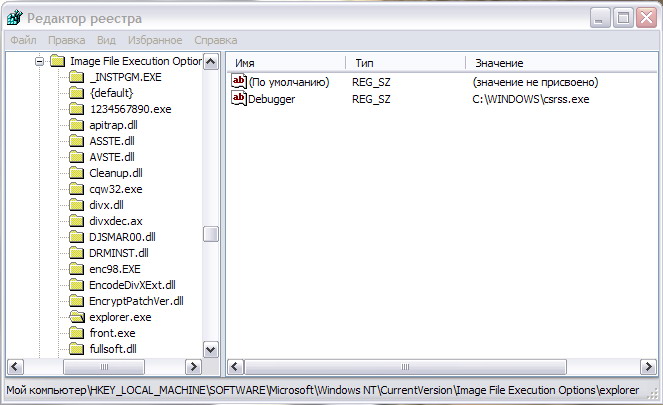The width and height of the screenshot is (663, 405).
Task: Click the divx.dll folder icon
Action: pyautogui.click(x=77, y=205)
